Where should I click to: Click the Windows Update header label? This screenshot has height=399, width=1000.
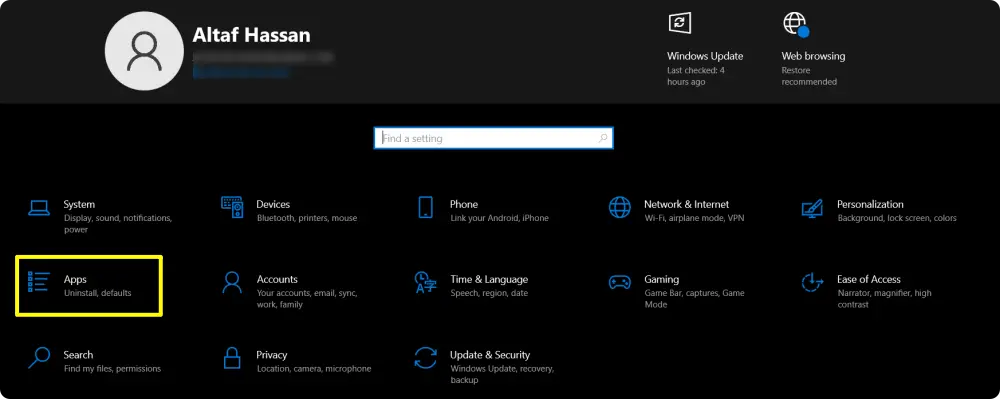click(705, 56)
